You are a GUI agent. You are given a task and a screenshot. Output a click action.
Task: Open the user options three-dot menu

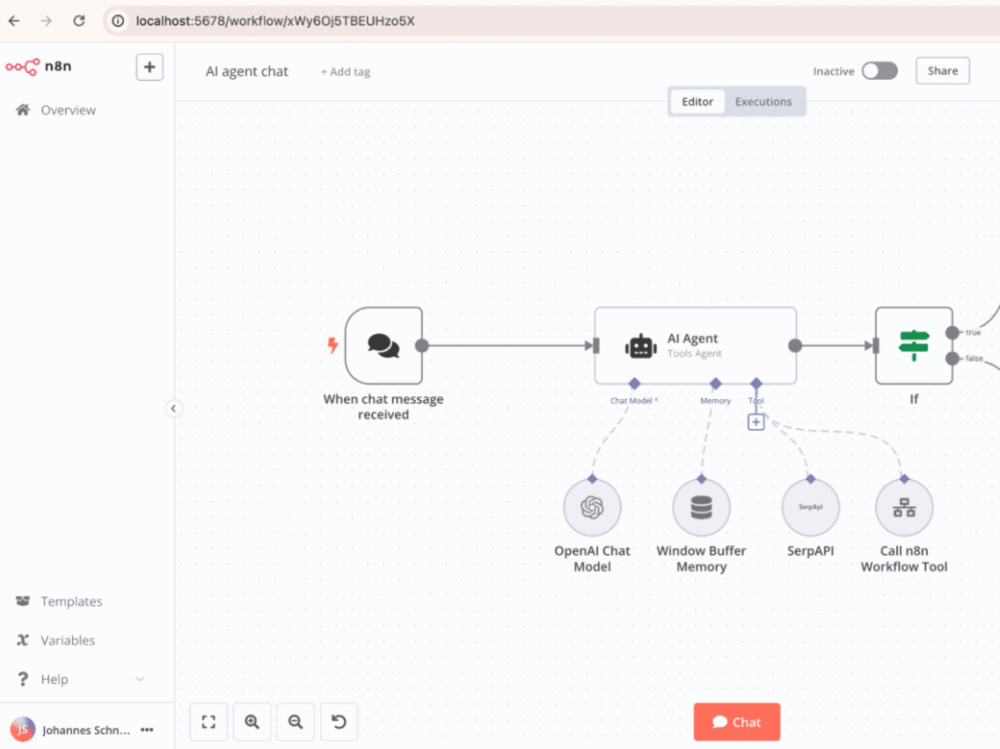pyautogui.click(x=147, y=729)
